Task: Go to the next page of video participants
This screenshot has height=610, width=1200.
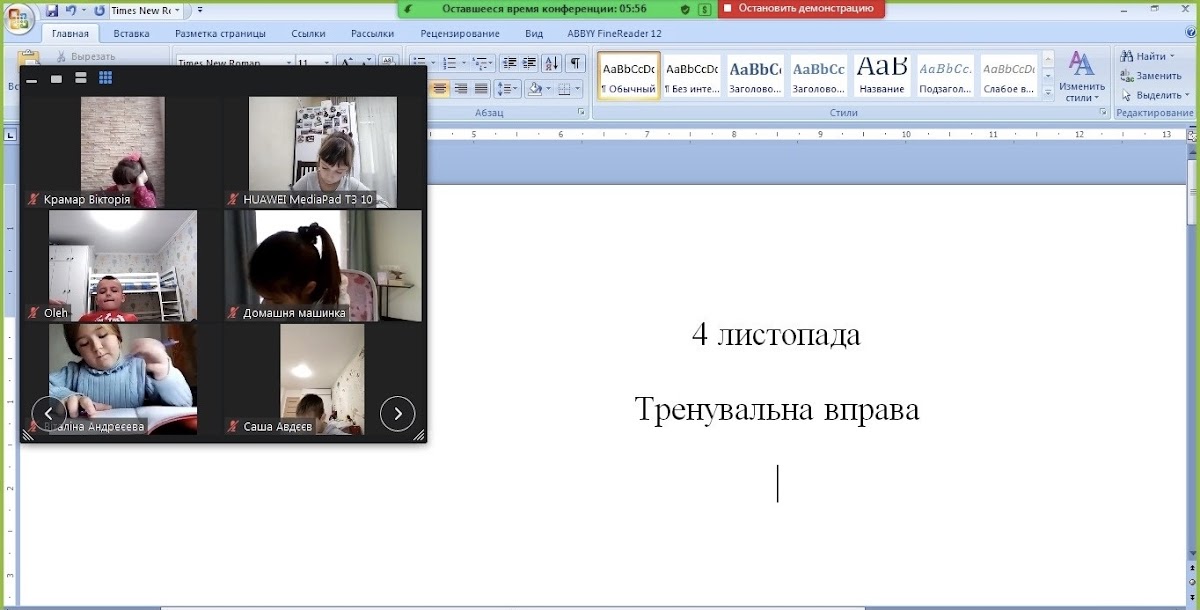Action: click(397, 413)
